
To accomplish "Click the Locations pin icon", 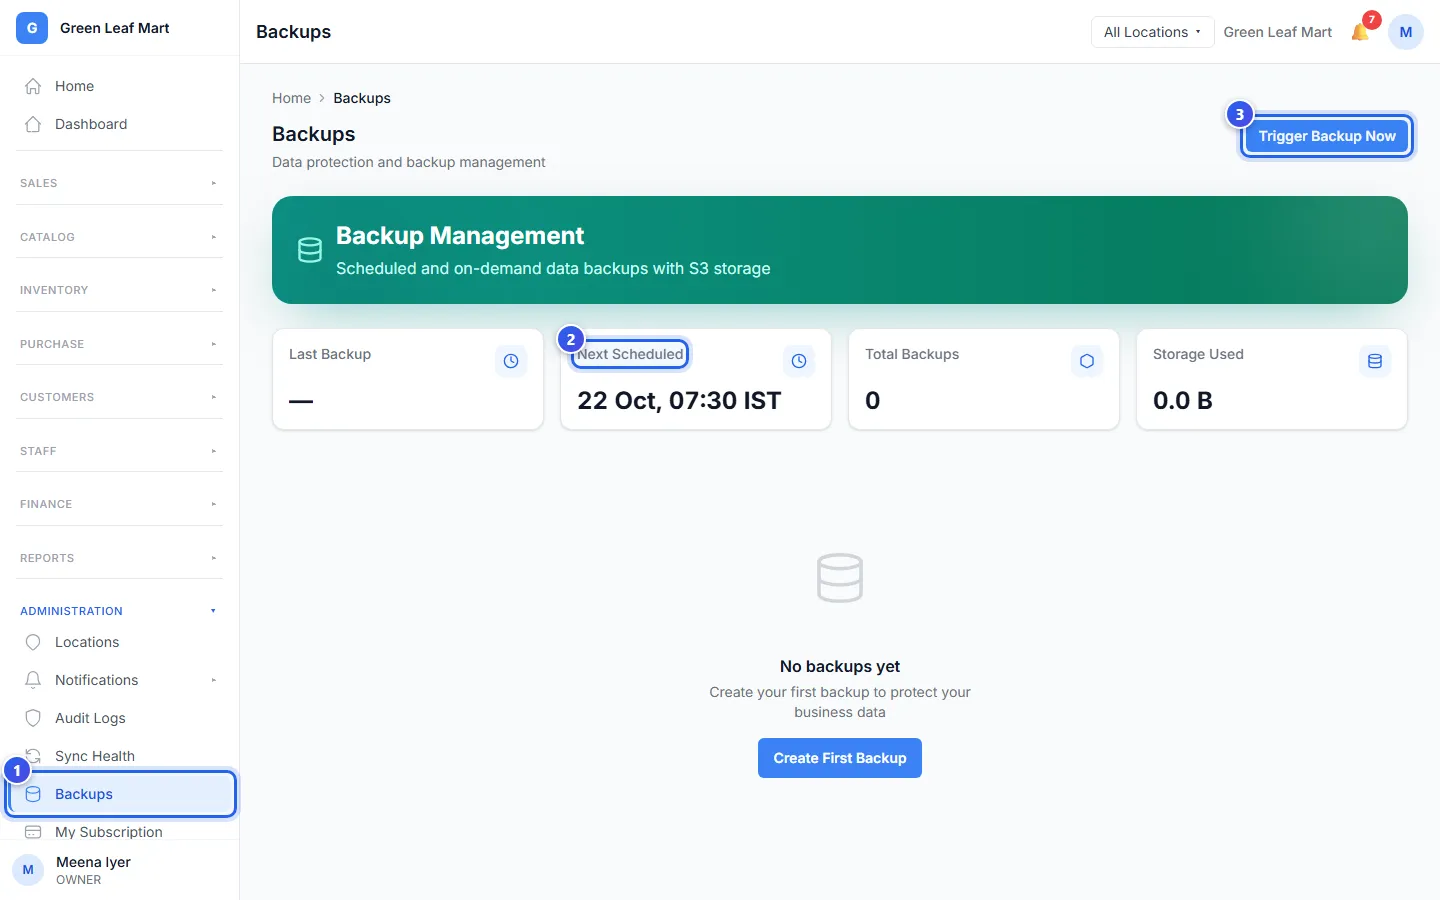I will pyautogui.click(x=33, y=642).
